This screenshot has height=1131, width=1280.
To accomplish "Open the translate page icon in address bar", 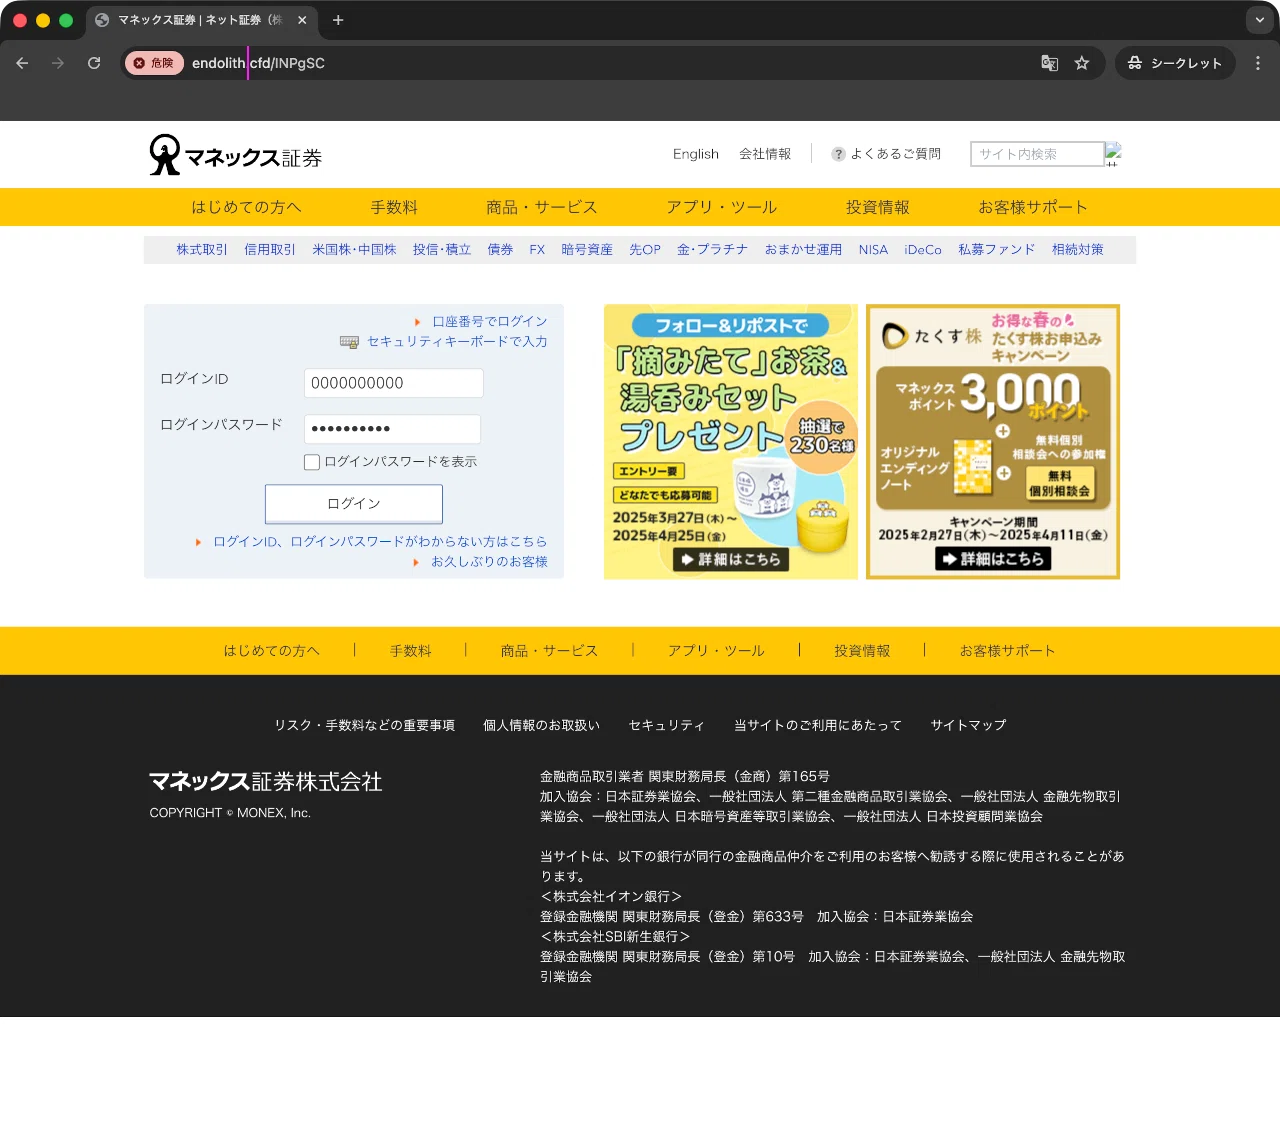I will pos(1049,63).
